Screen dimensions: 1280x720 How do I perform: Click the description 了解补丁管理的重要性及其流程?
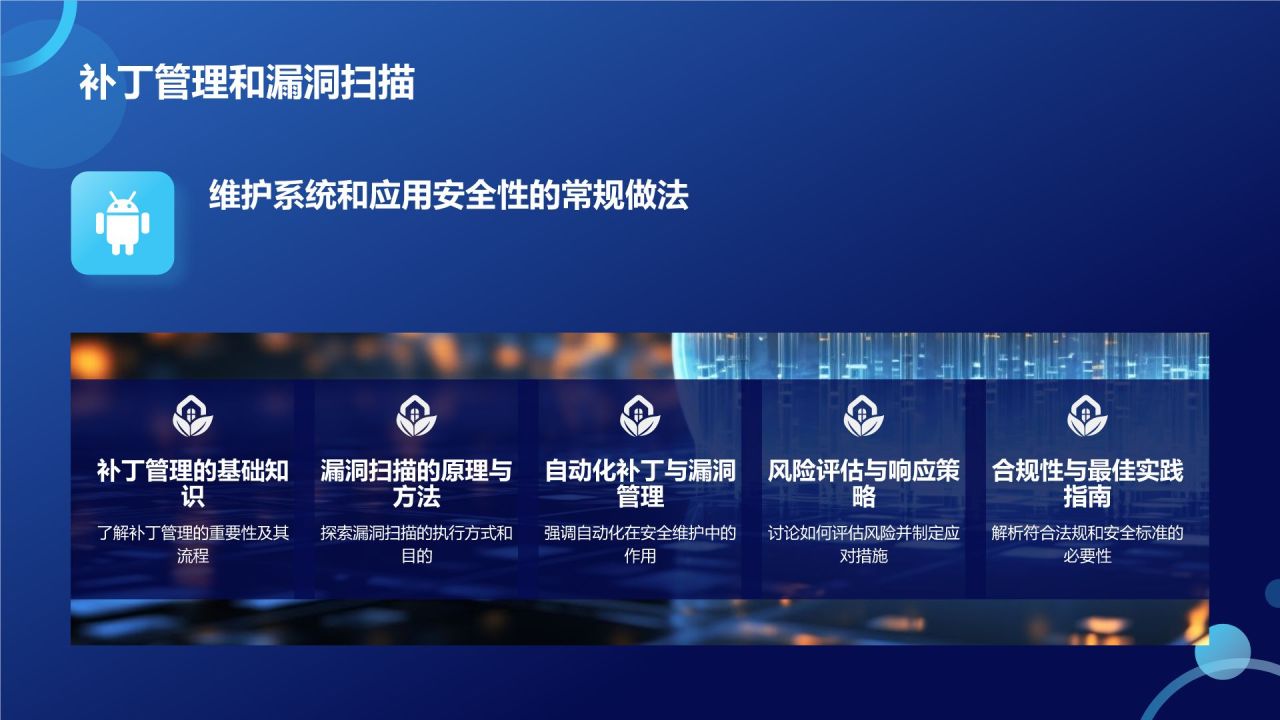tap(193, 544)
